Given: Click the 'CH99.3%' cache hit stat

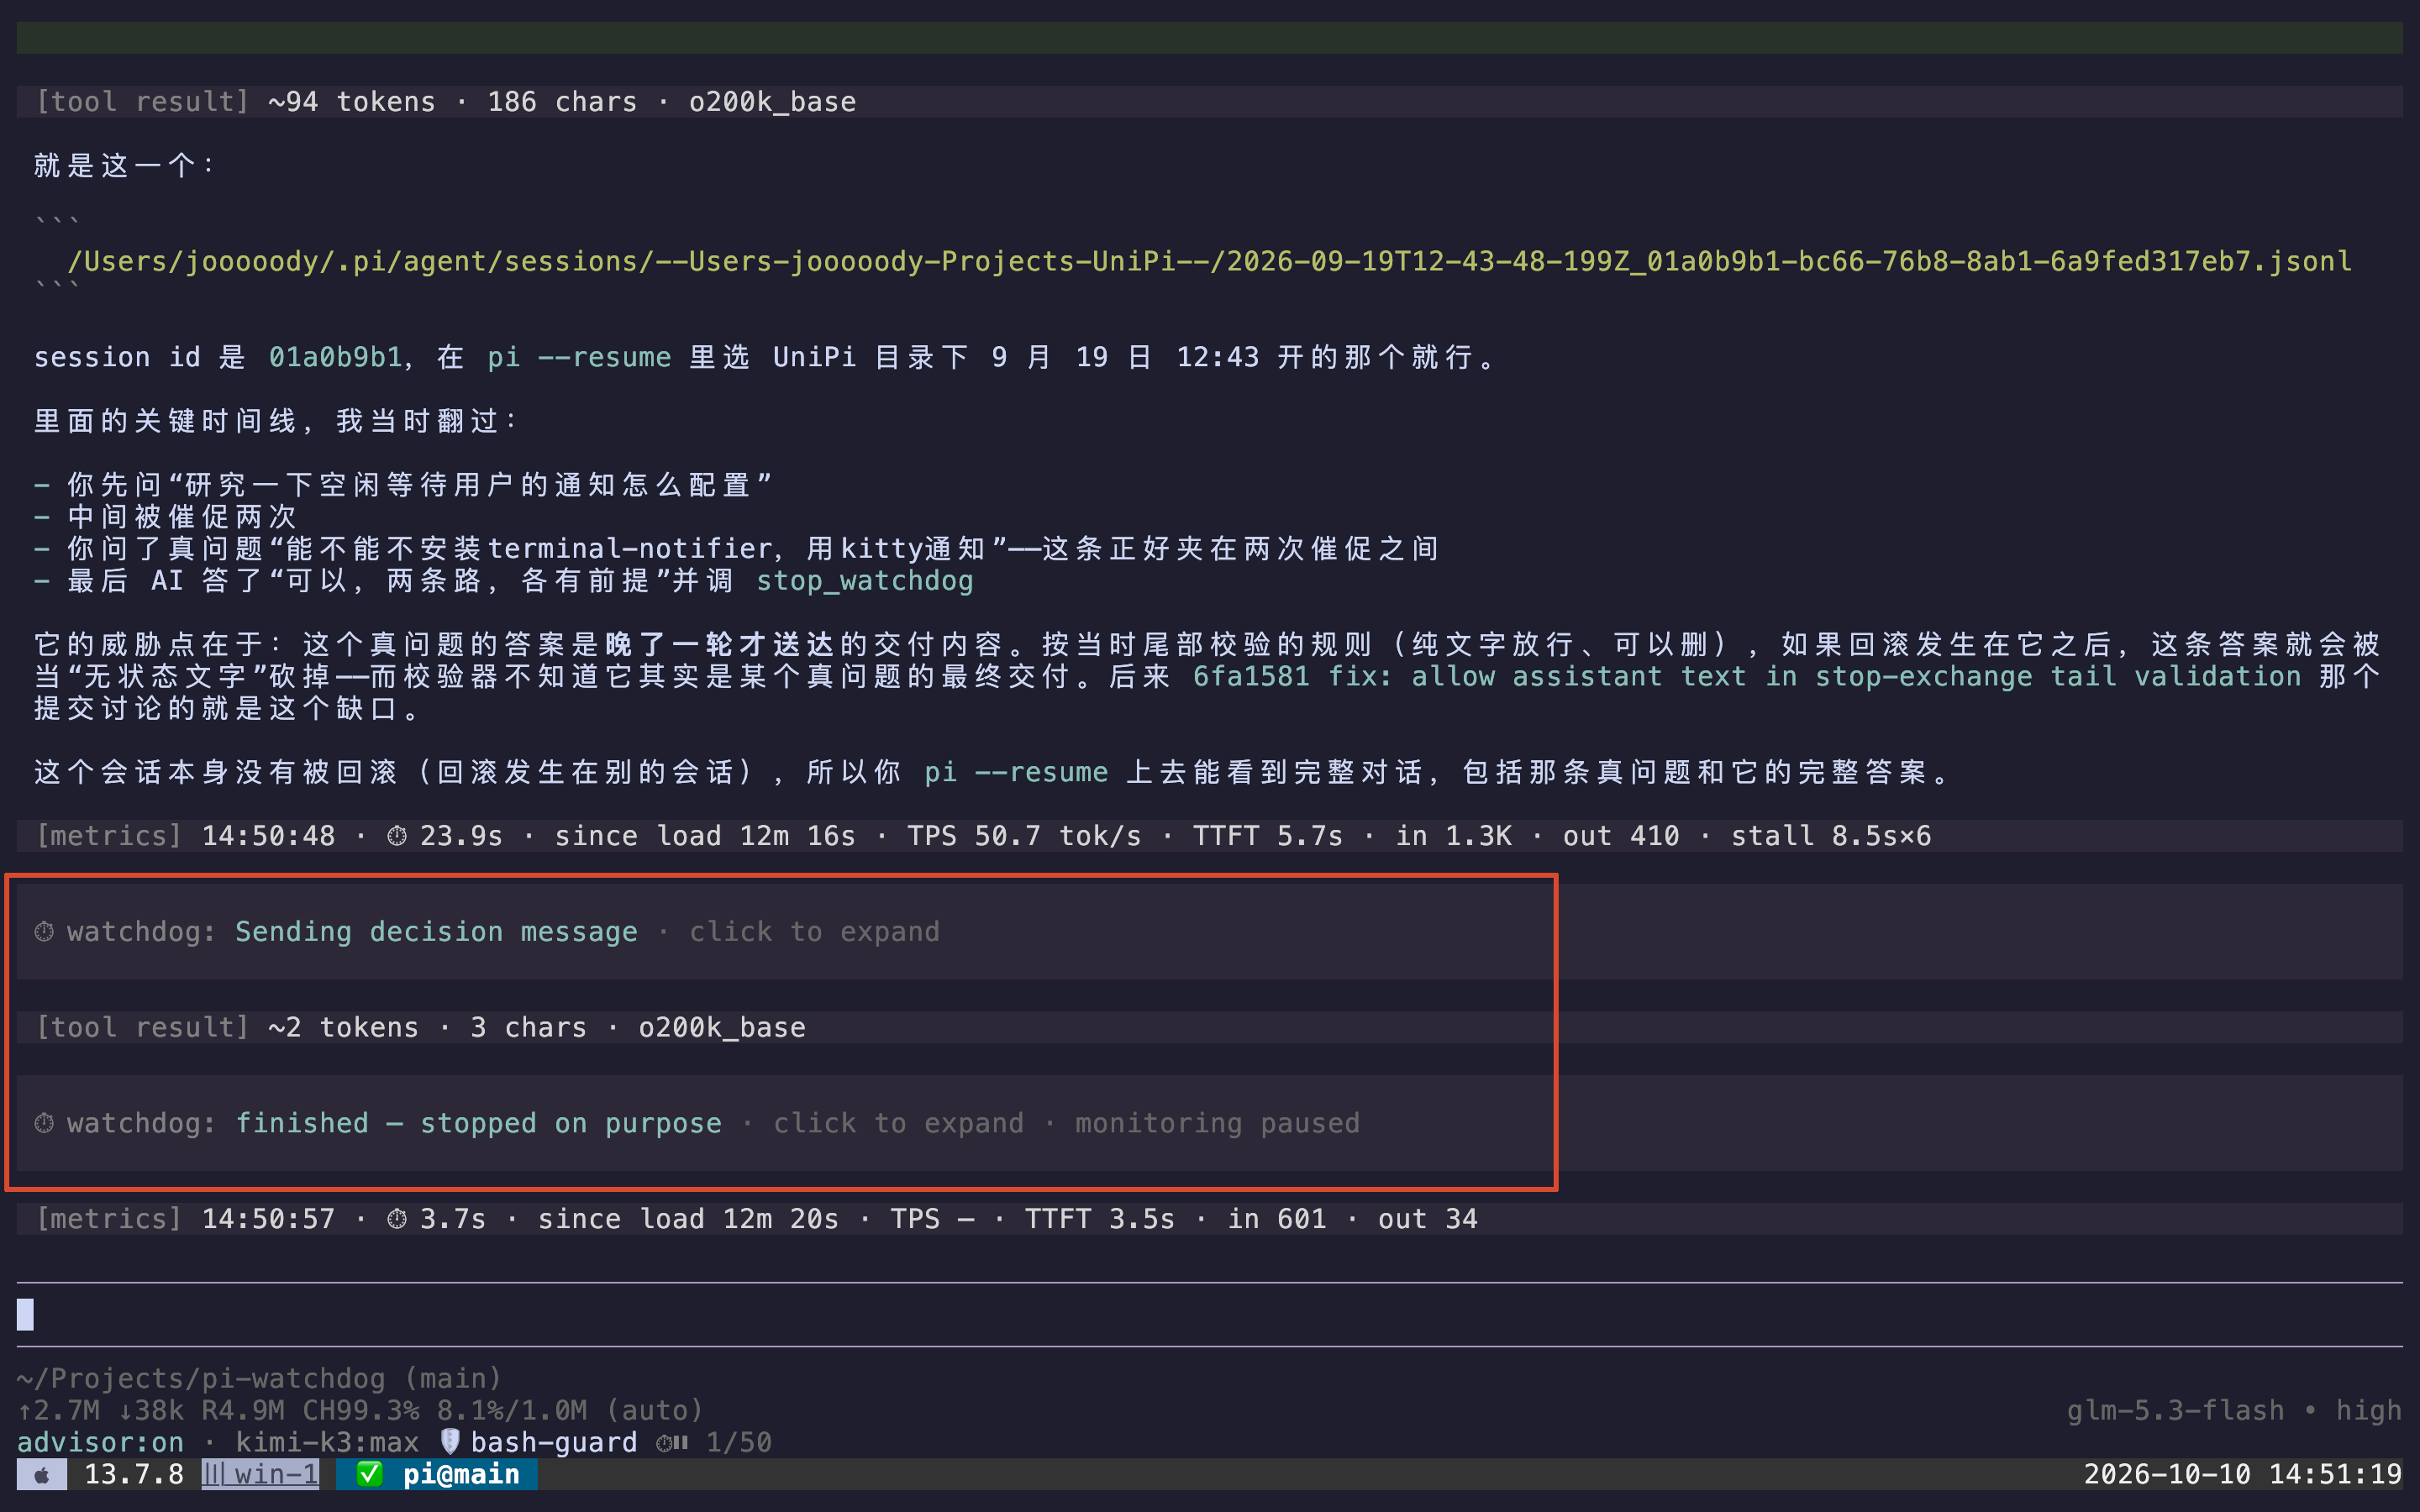Looking at the screenshot, I should click(361, 1410).
